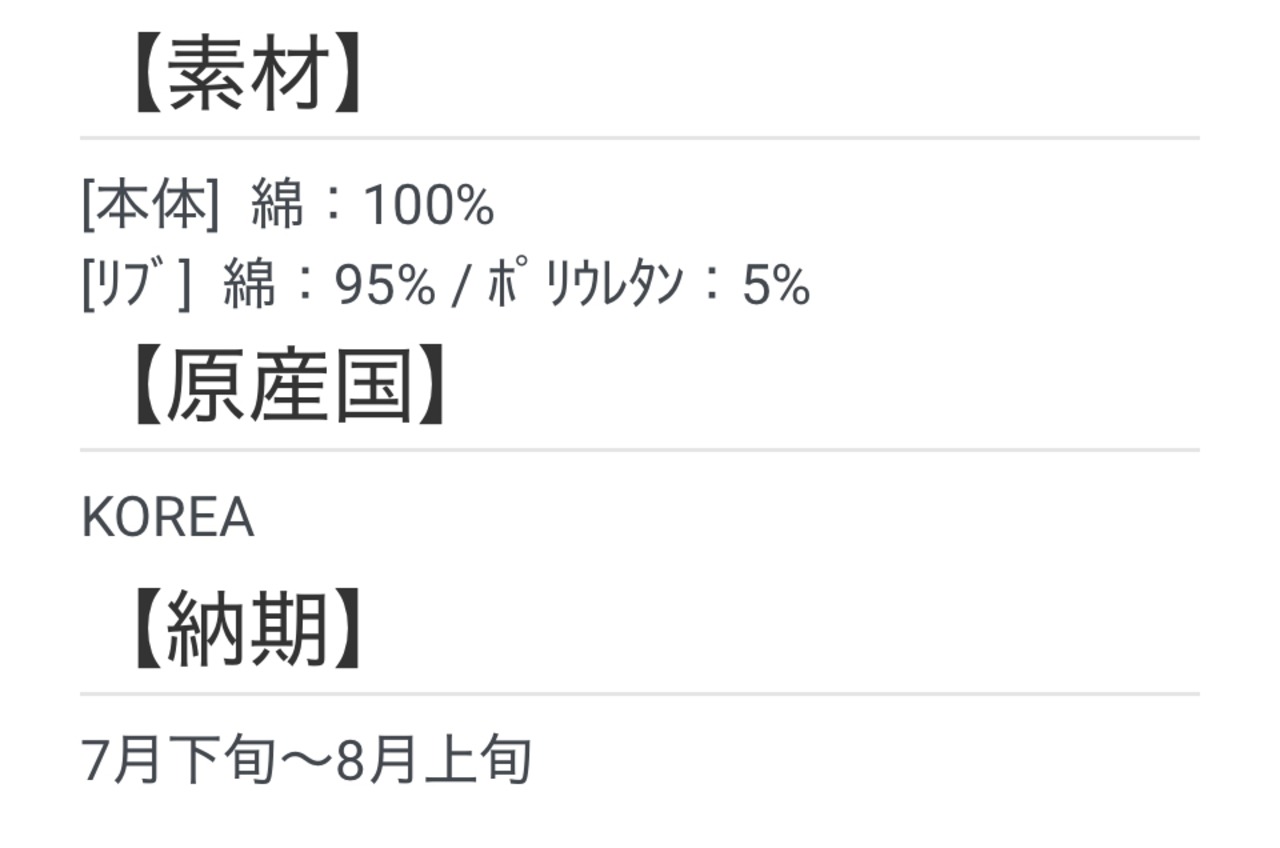Click the 5% value after ポリウレタン
Viewport: 1280px width, 848px height.
point(776,287)
